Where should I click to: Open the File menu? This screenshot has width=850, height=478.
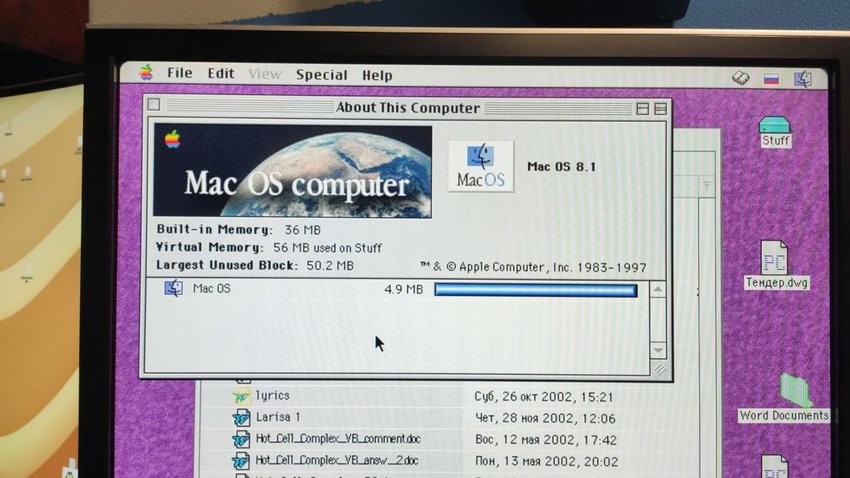click(x=179, y=73)
